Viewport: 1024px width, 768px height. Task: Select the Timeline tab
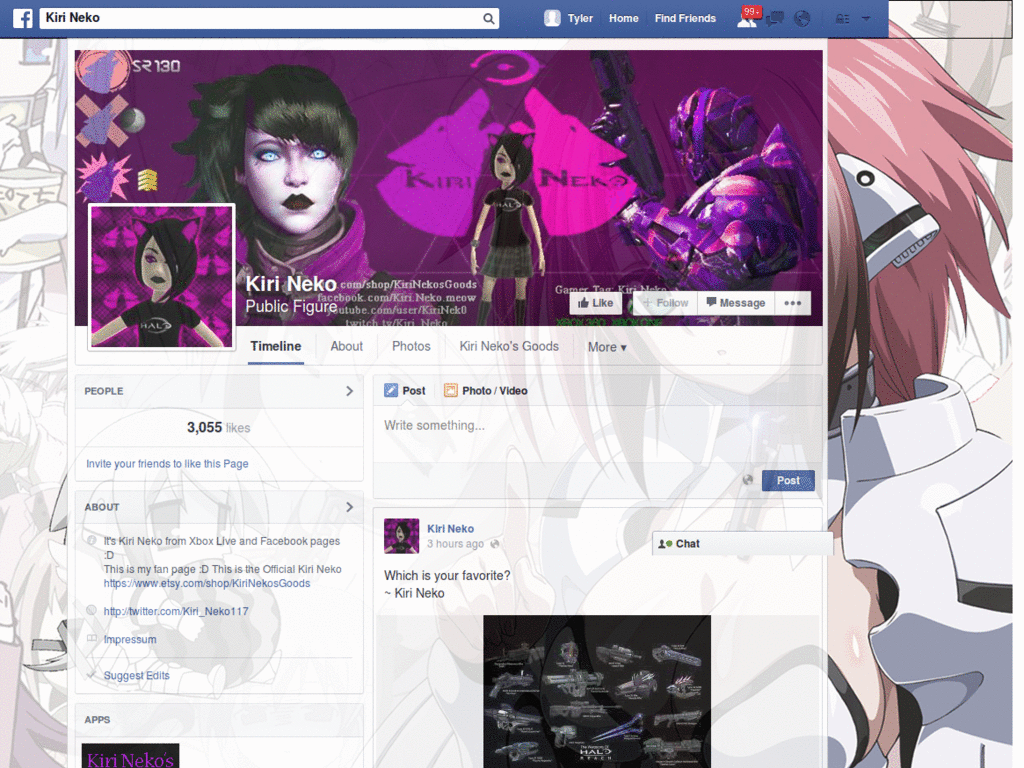[276, 347]
